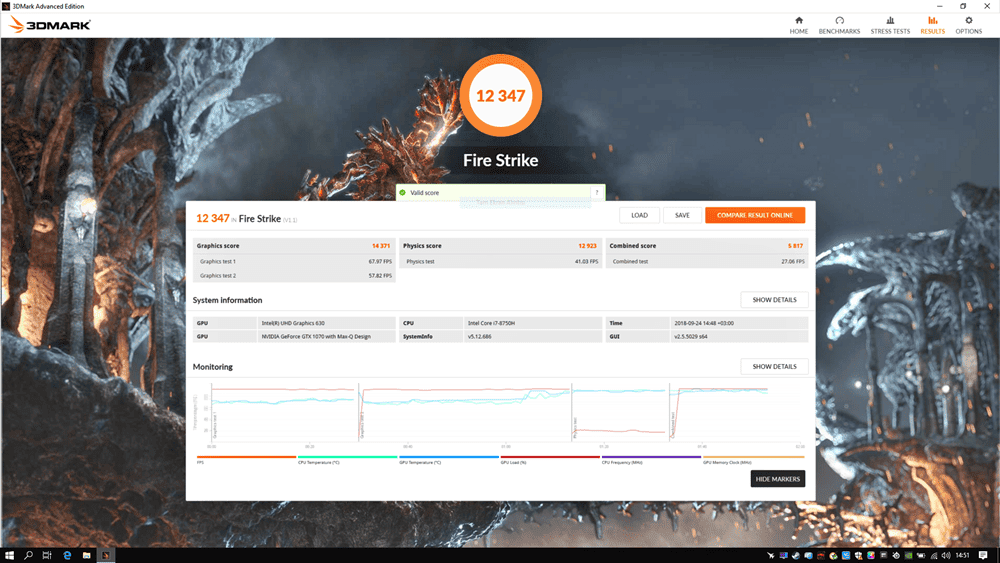Go to Home in the top navigation

pos(798,25)
